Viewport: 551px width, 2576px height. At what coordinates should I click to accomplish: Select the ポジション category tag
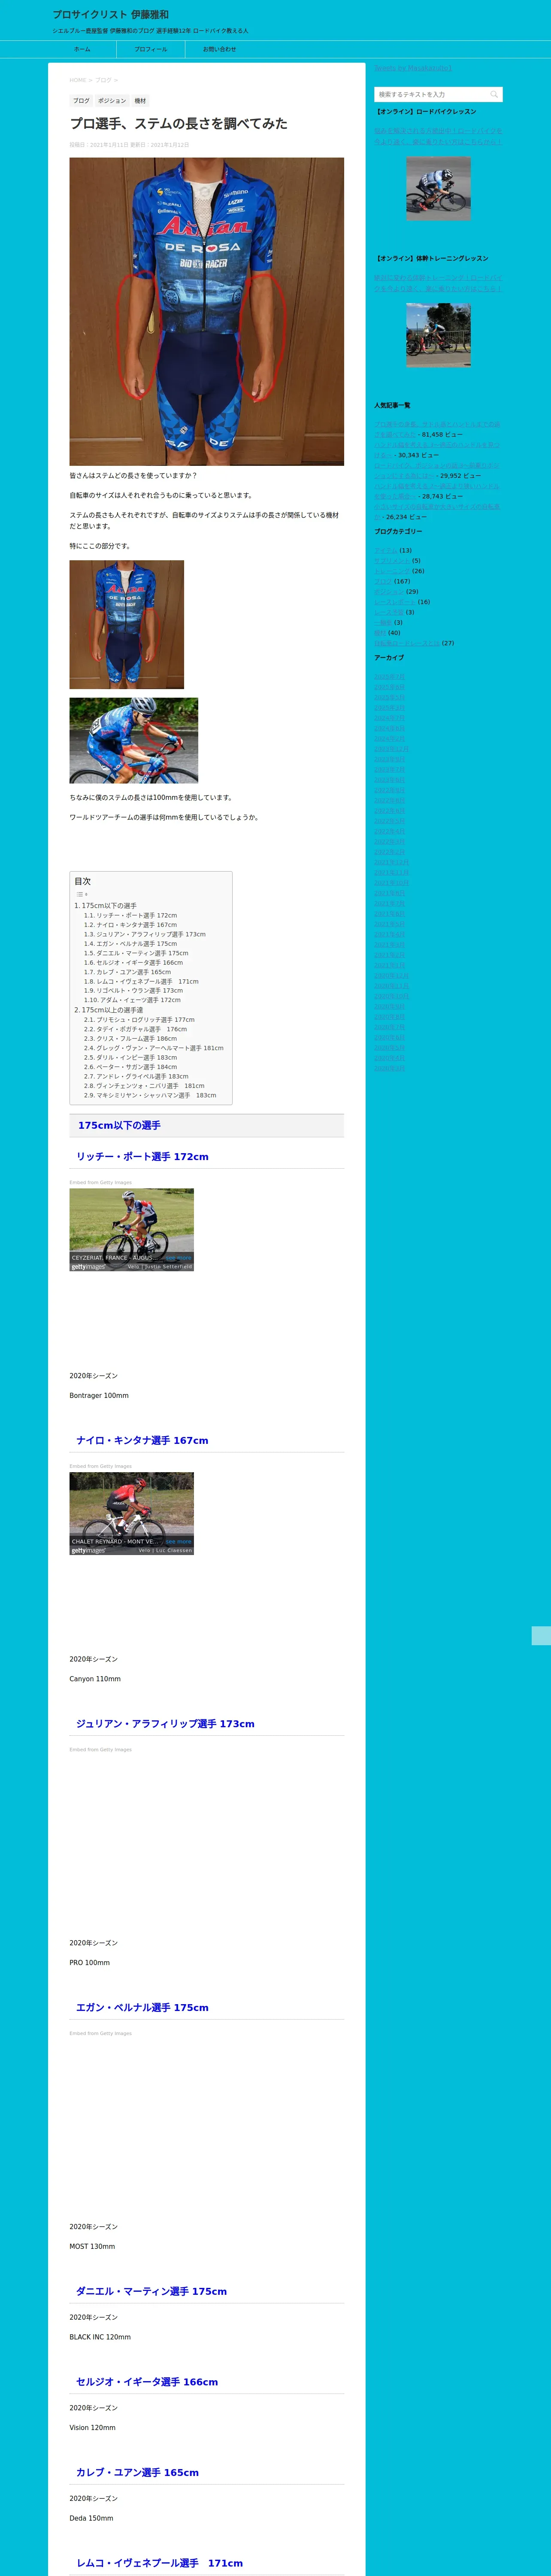coord(112,101)
